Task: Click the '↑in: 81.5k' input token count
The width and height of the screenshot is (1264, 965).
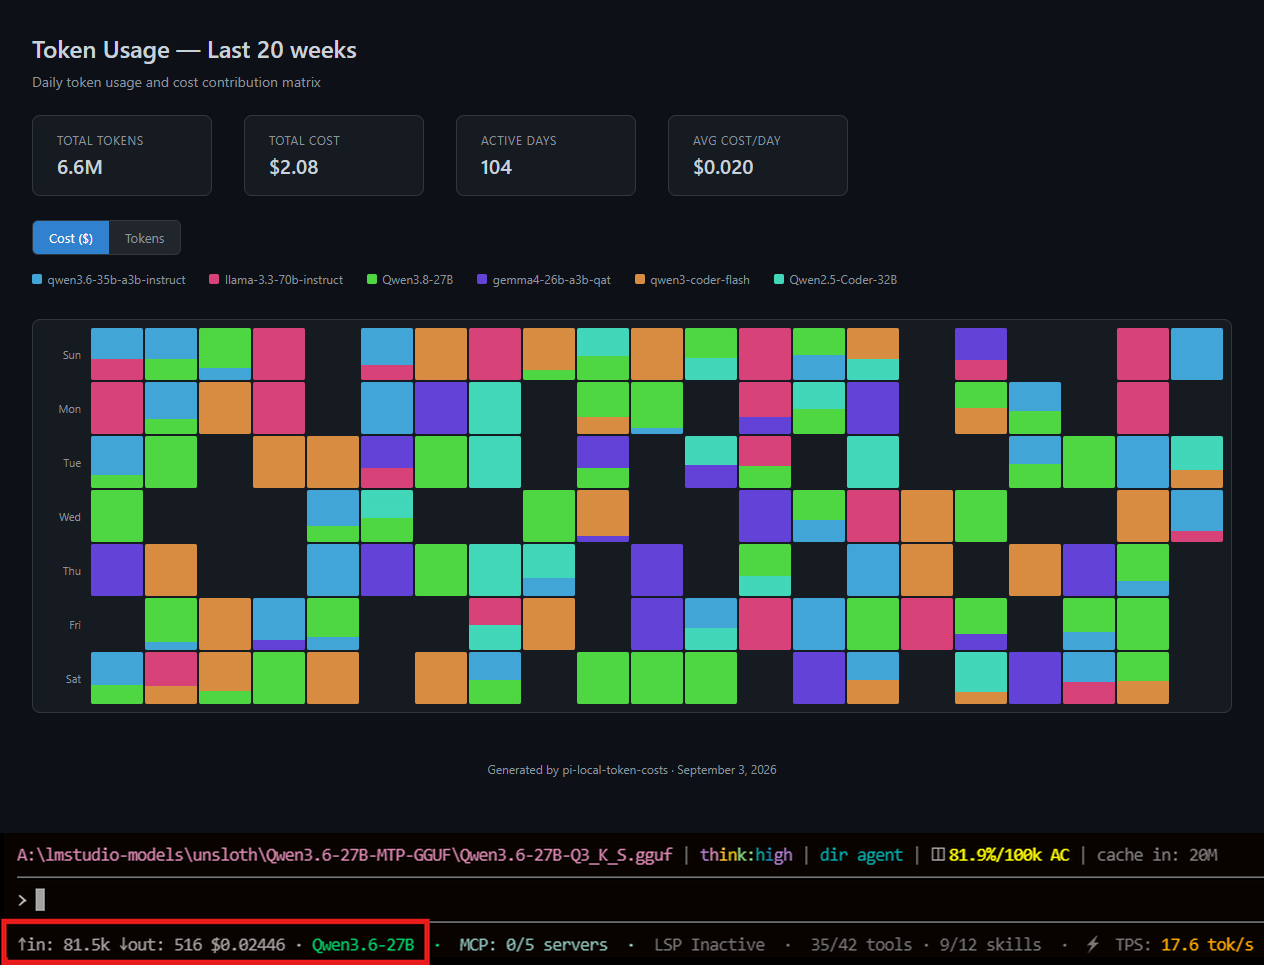Action: 63,944
